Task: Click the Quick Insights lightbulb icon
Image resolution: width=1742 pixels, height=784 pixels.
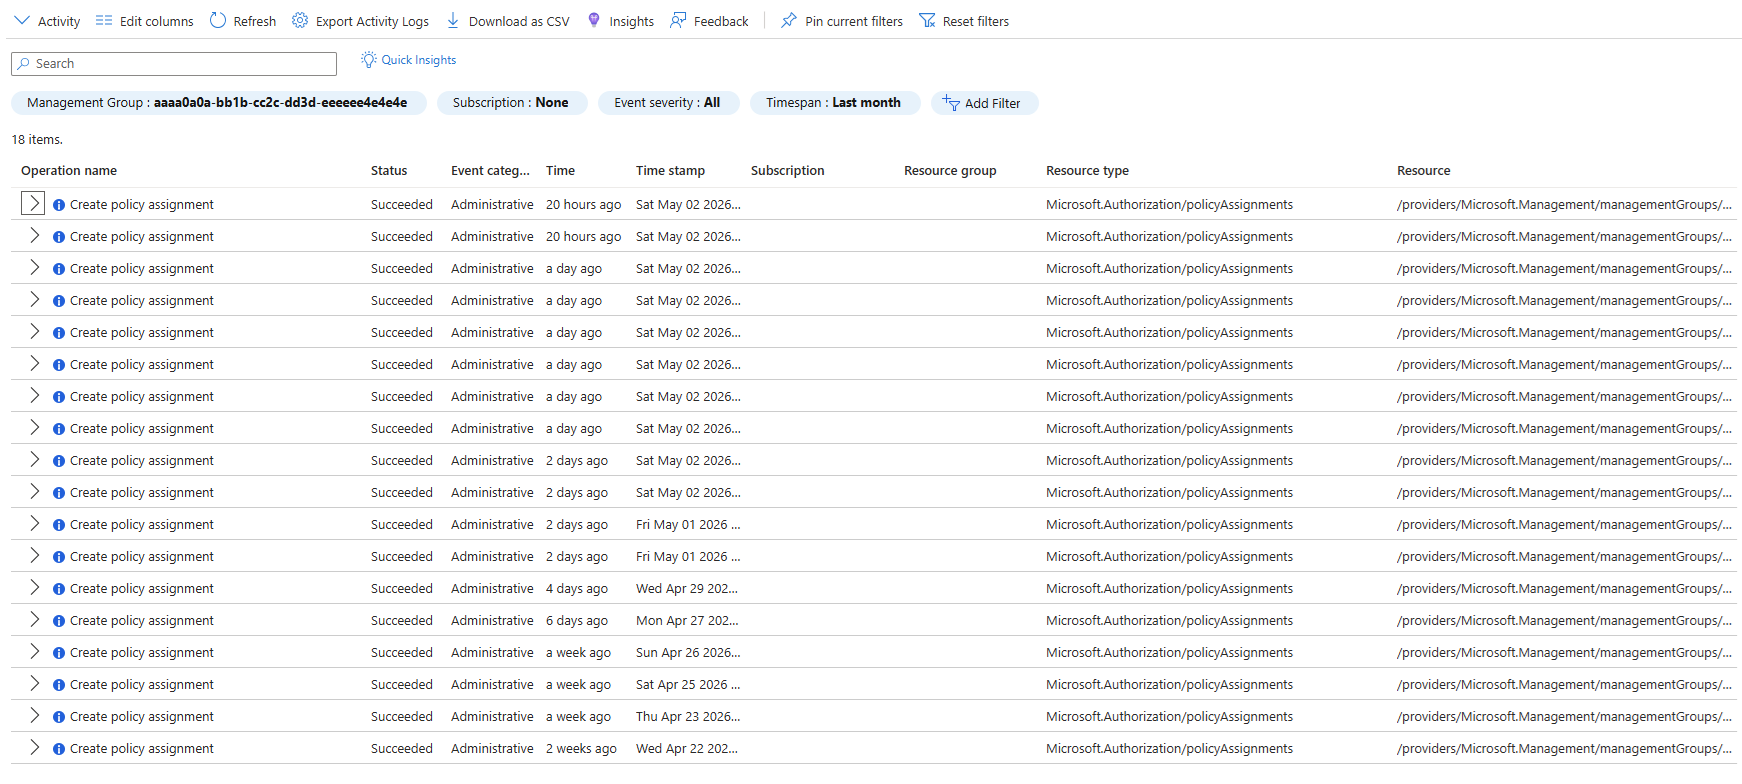Action: click(x=369, y=60)
